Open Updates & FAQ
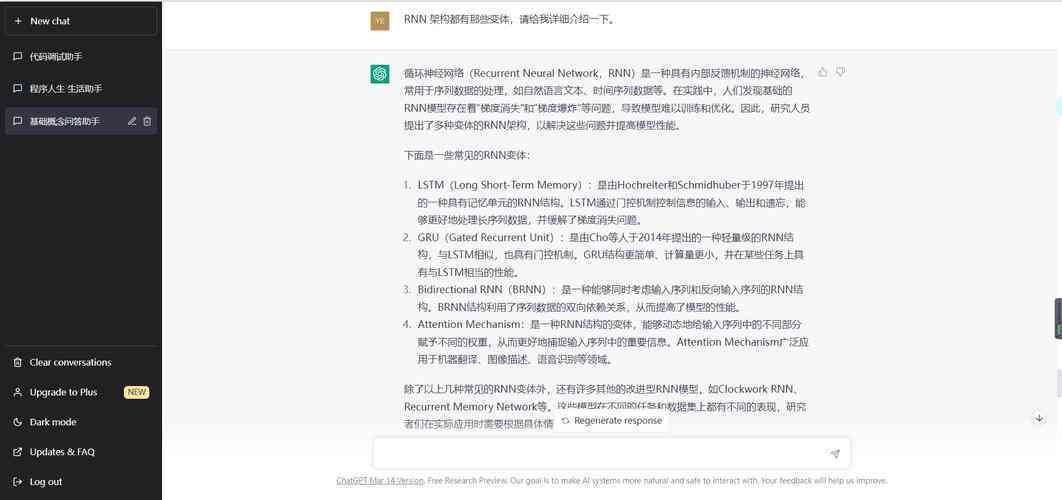 pyautogui.click(x=81, y=452)
